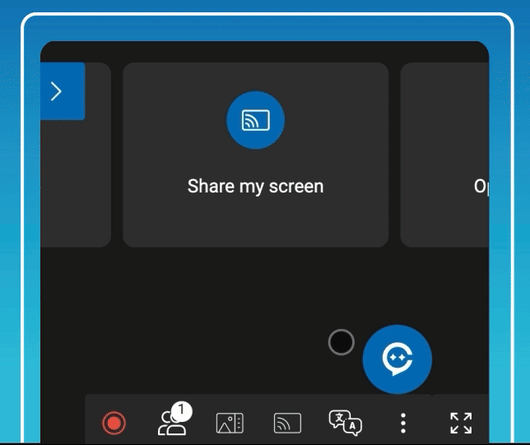Click the participant count badge showing 1
The width and height of the screenshot is (530, 445).
click(x=182, y=410)
